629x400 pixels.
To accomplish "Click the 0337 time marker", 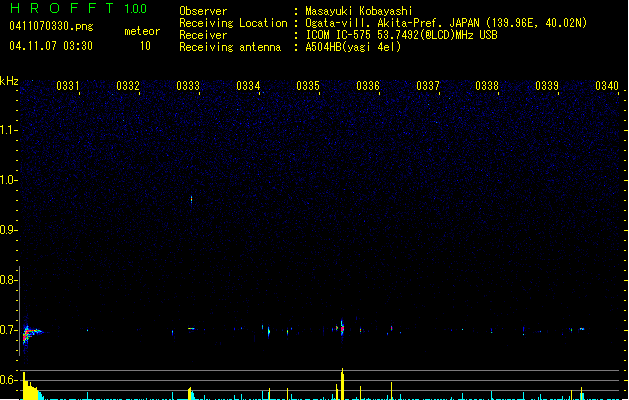I will coord(428,86).
